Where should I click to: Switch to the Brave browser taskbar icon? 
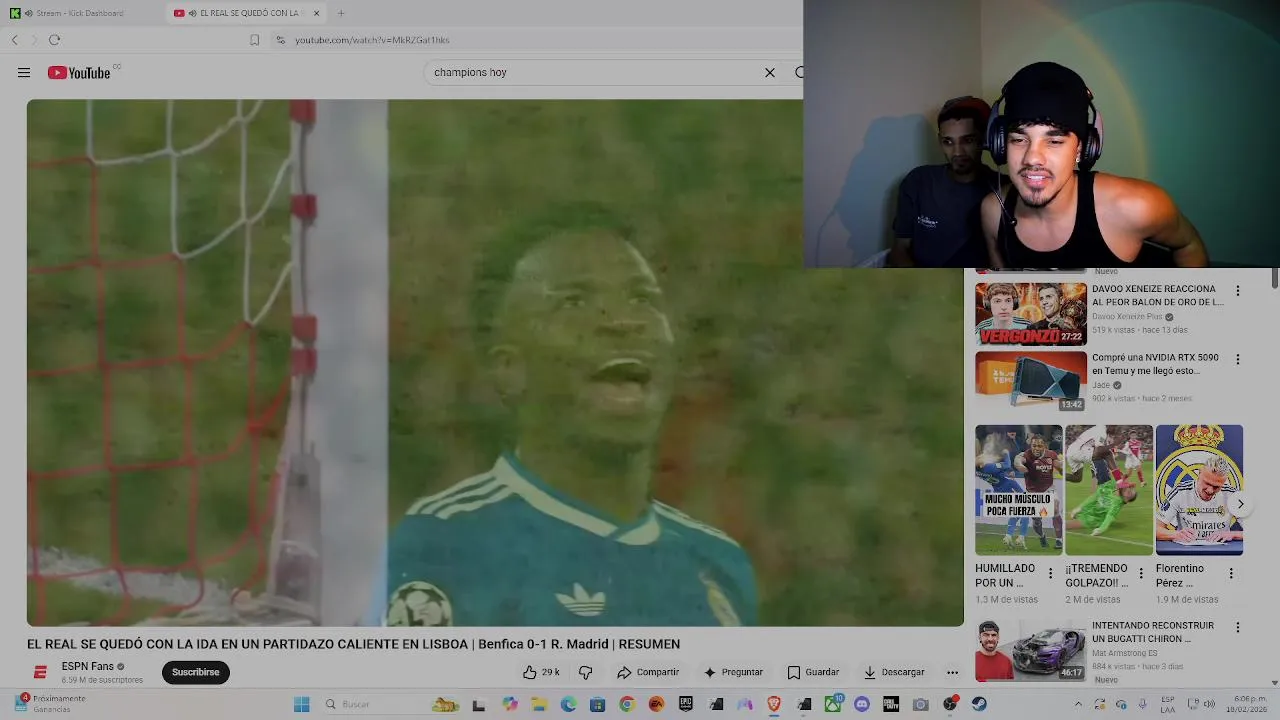(x=774, y=704)
